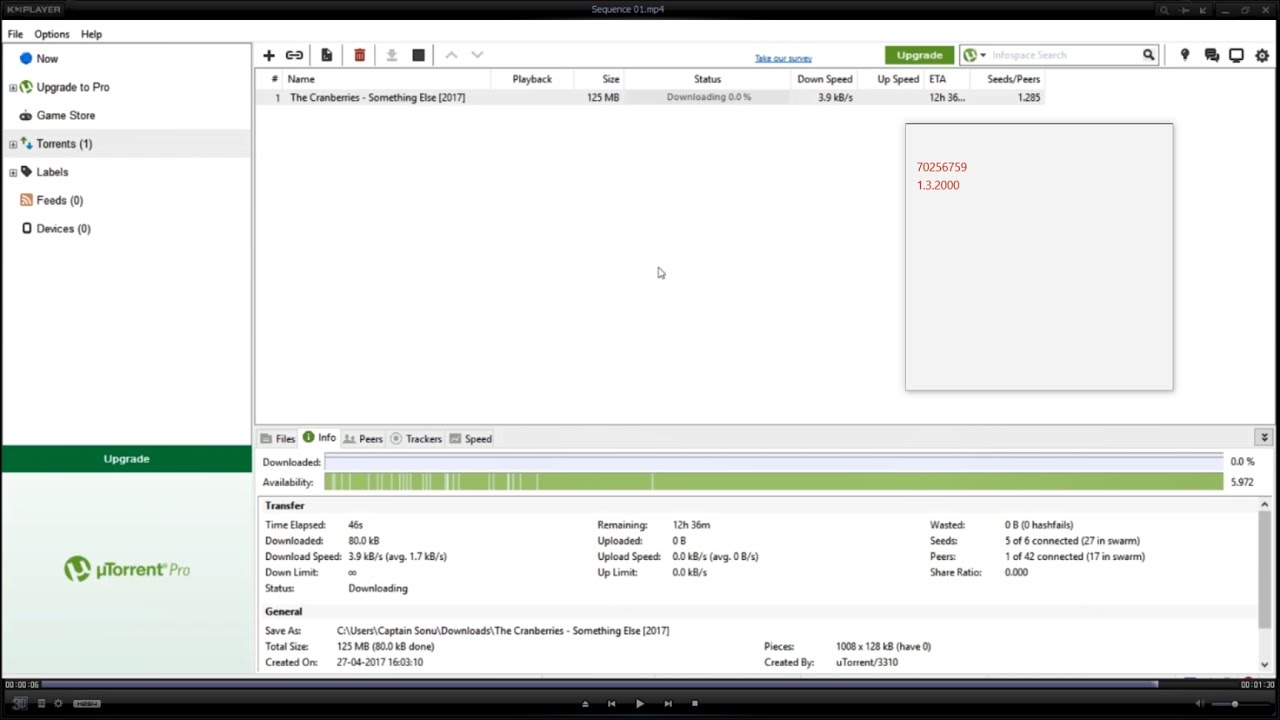Switch to the Peers tab

364,439
